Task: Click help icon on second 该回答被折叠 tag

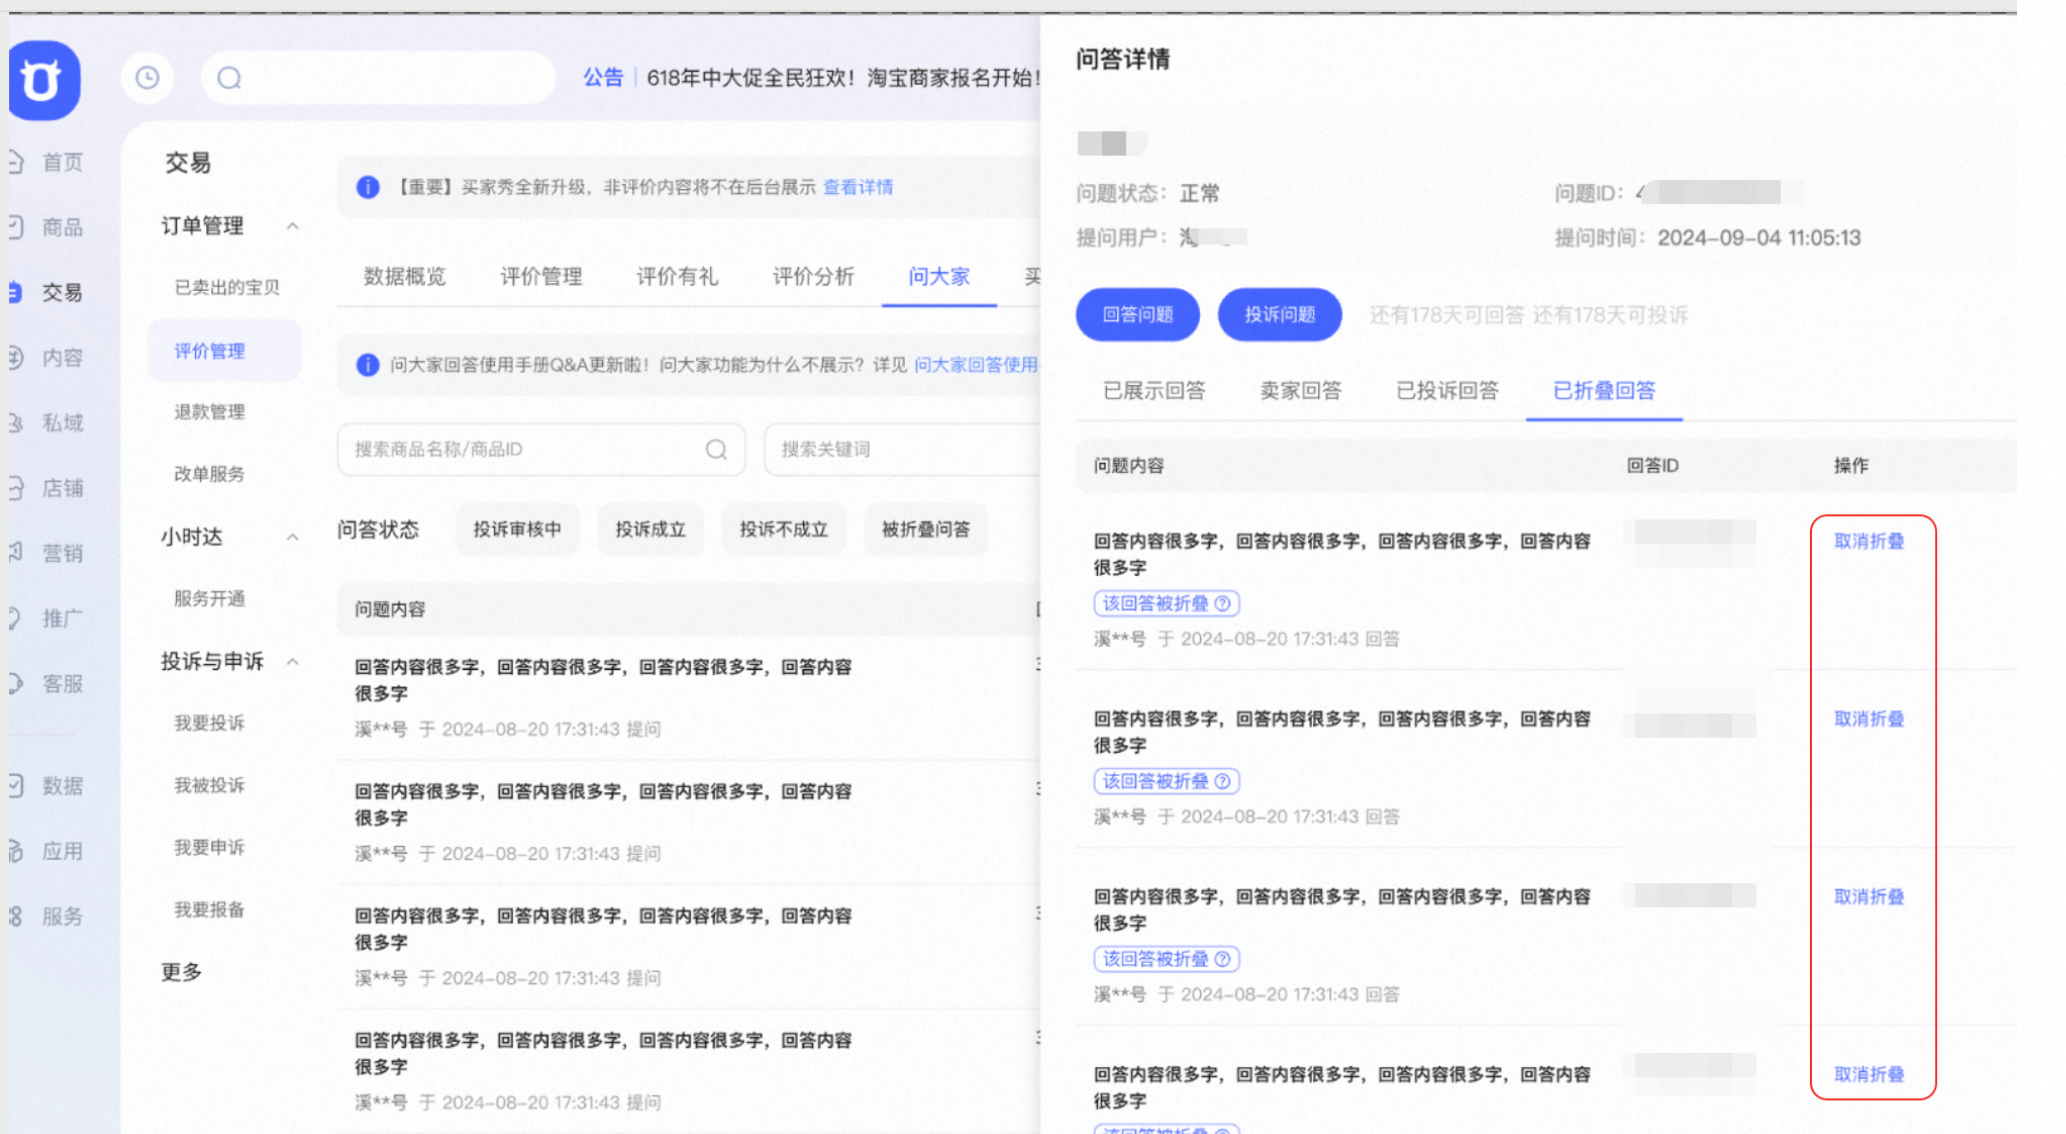Action: click(1222, 781)
